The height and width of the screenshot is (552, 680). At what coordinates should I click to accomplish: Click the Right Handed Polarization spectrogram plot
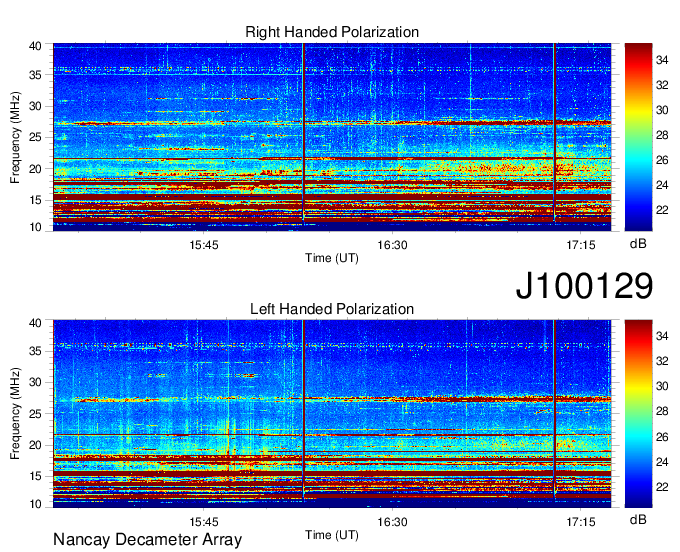click(332, 137)
